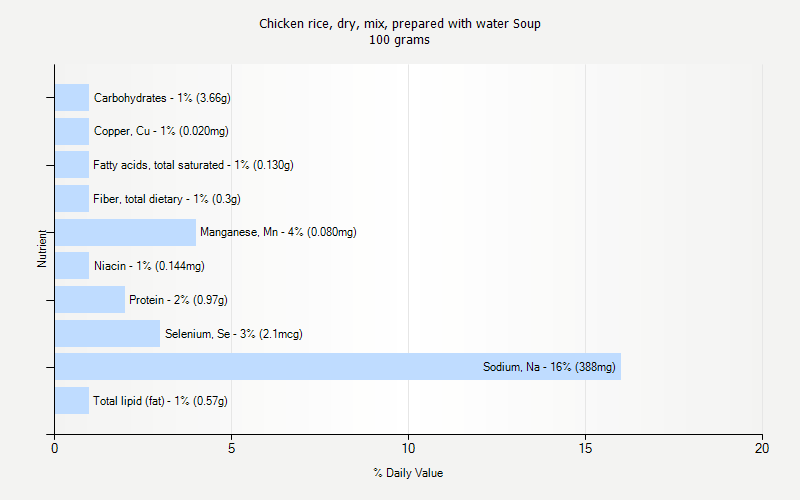
Task: Click the '% Daily Value' axis label
Action: [408, 473]
